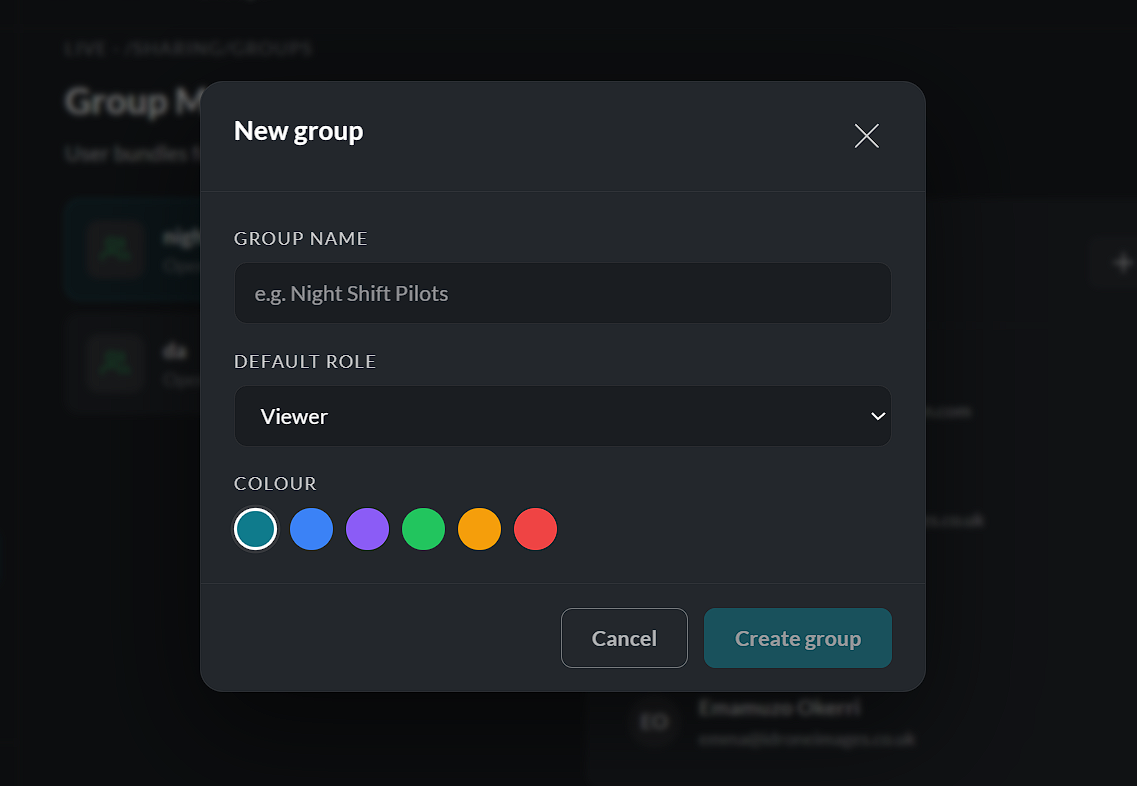
Task: Click the Group Name input field
Action: (x=563, y=293)
